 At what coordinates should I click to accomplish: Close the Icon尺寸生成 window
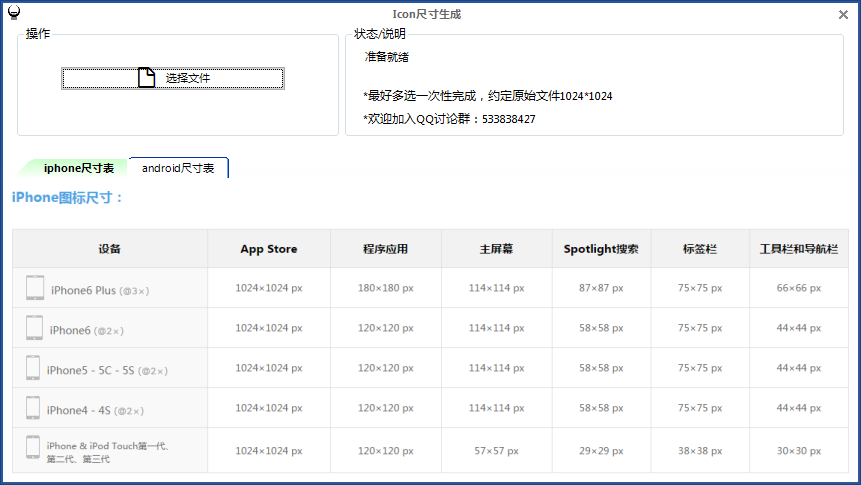843,14
